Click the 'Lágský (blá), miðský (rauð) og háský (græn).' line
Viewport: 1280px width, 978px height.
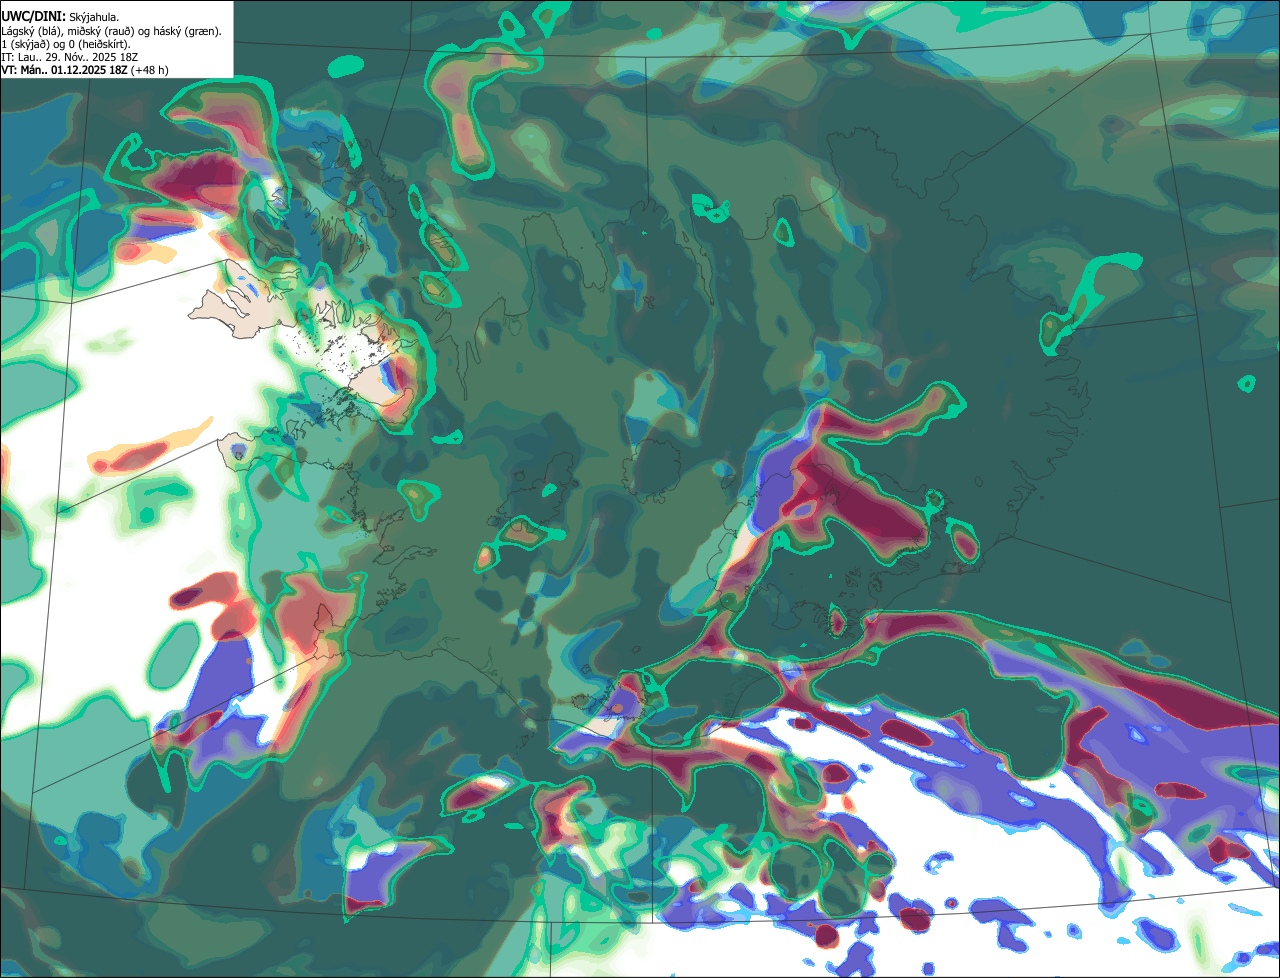coord(111,31)
